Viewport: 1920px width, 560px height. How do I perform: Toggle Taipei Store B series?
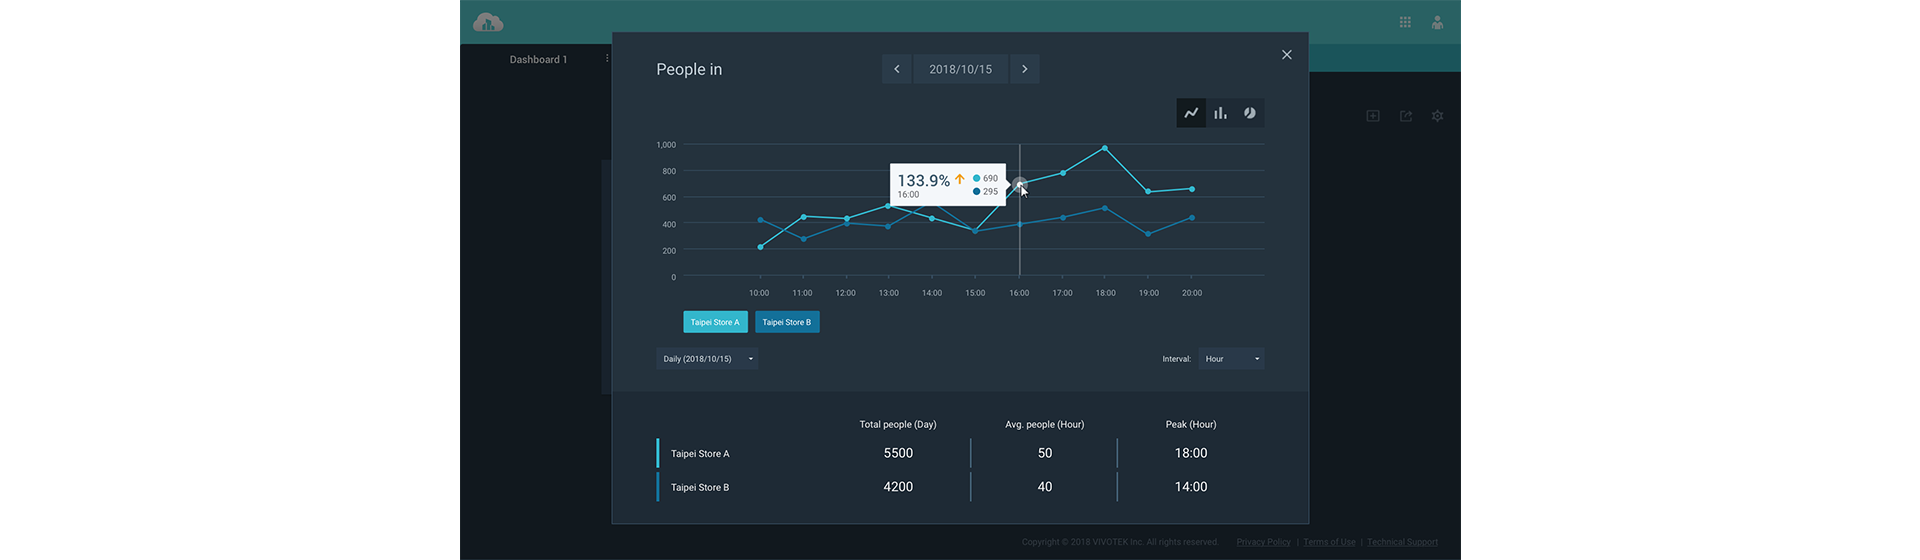tap(787, 322)
